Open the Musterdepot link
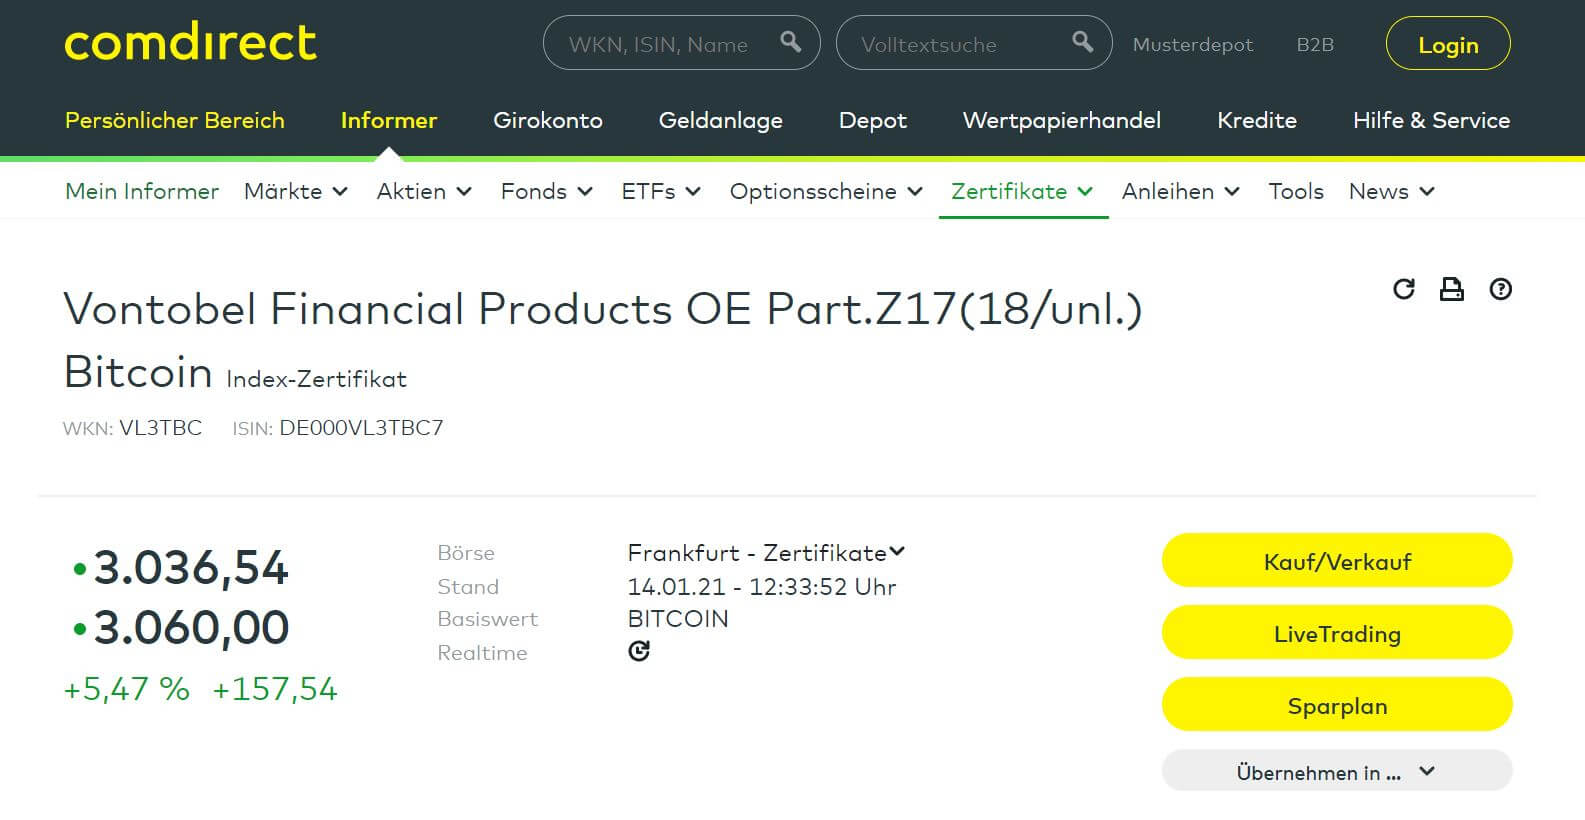The image size is (1585, 820). tap(1192, 45)
